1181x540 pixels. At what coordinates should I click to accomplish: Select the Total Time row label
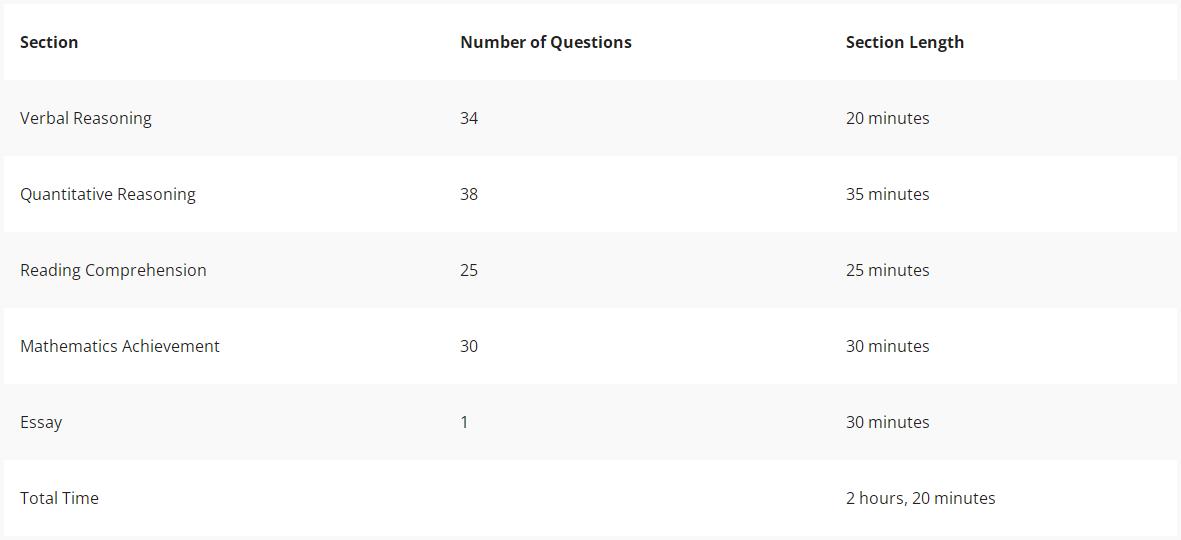tap(60, 498)
